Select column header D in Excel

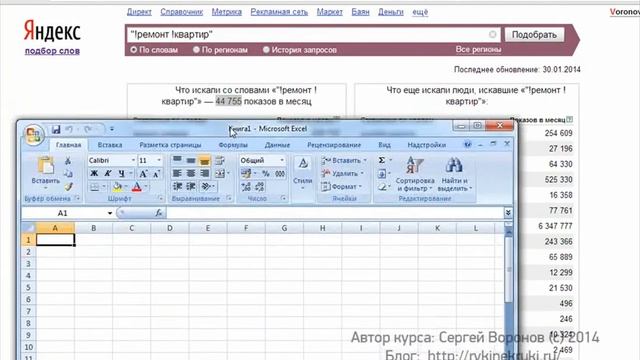(x=170, y=228)
